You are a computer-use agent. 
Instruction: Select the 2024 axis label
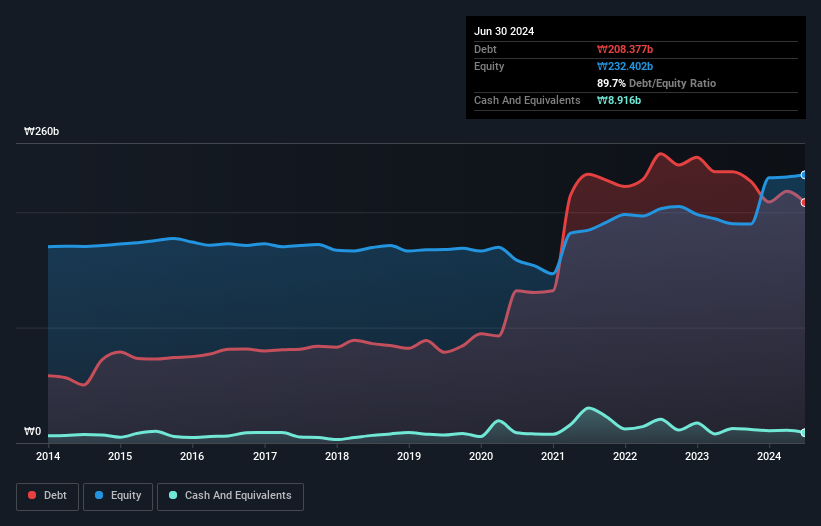(x=769, y=456)
